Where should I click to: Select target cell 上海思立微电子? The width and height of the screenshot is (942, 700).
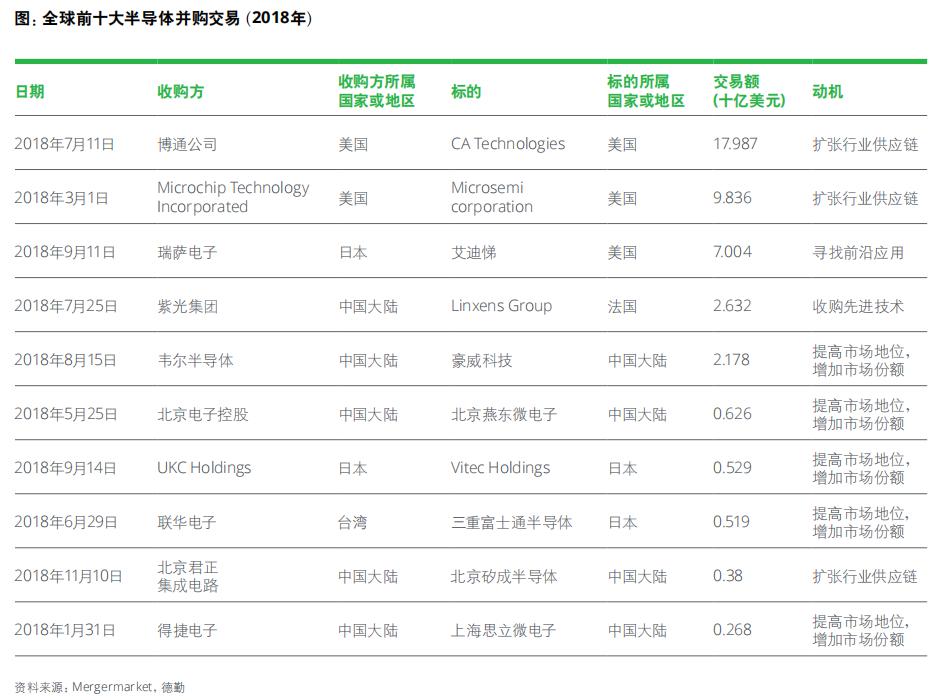pos(503,631)
